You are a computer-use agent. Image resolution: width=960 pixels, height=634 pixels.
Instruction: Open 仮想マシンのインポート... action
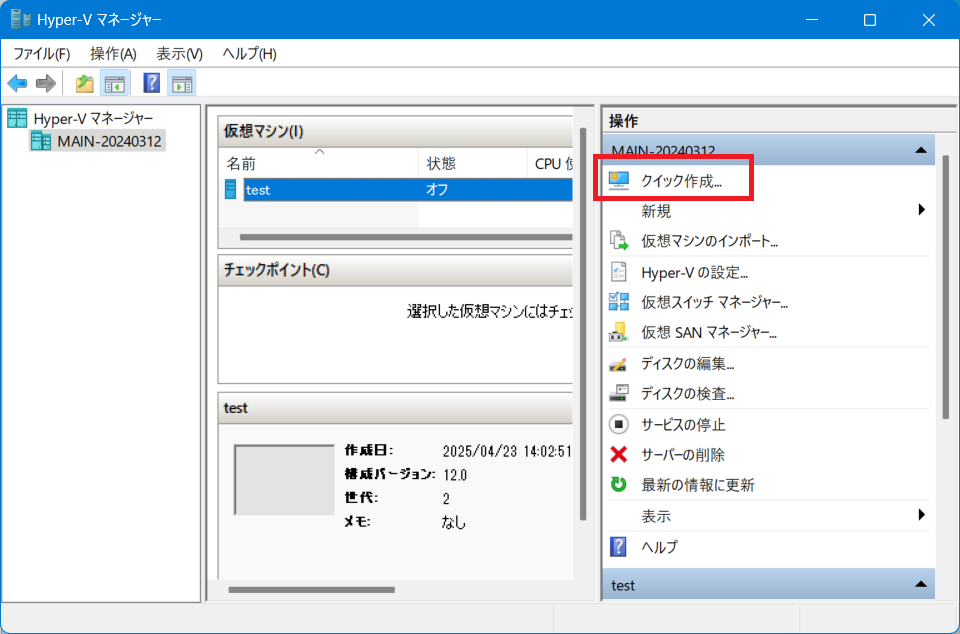coord(710,241)
